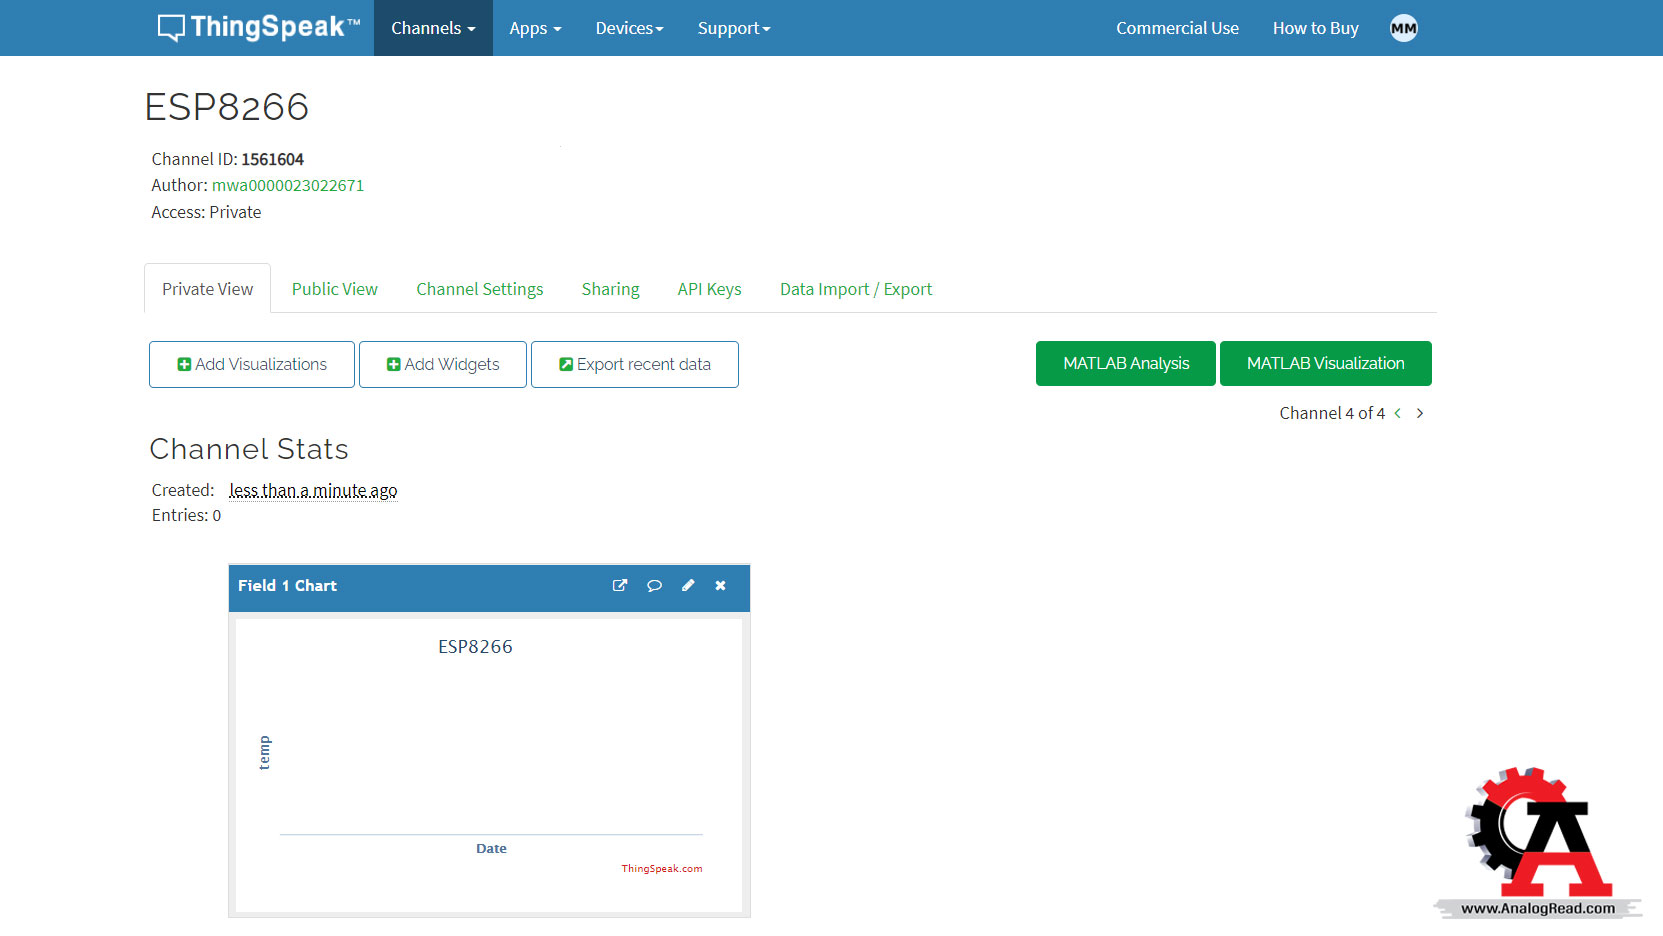Image resolution: width=1663 pixels, height=936 pixels.
Task: Open the API Keys tab
Action: click(709, 289)
